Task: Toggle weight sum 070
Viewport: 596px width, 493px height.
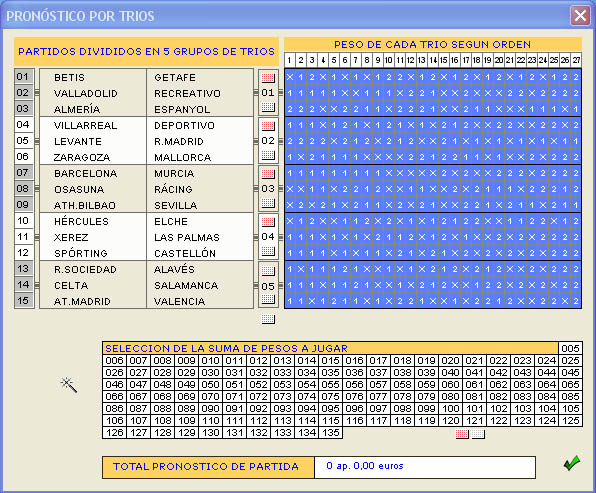Action: click(x=211, y=396)
